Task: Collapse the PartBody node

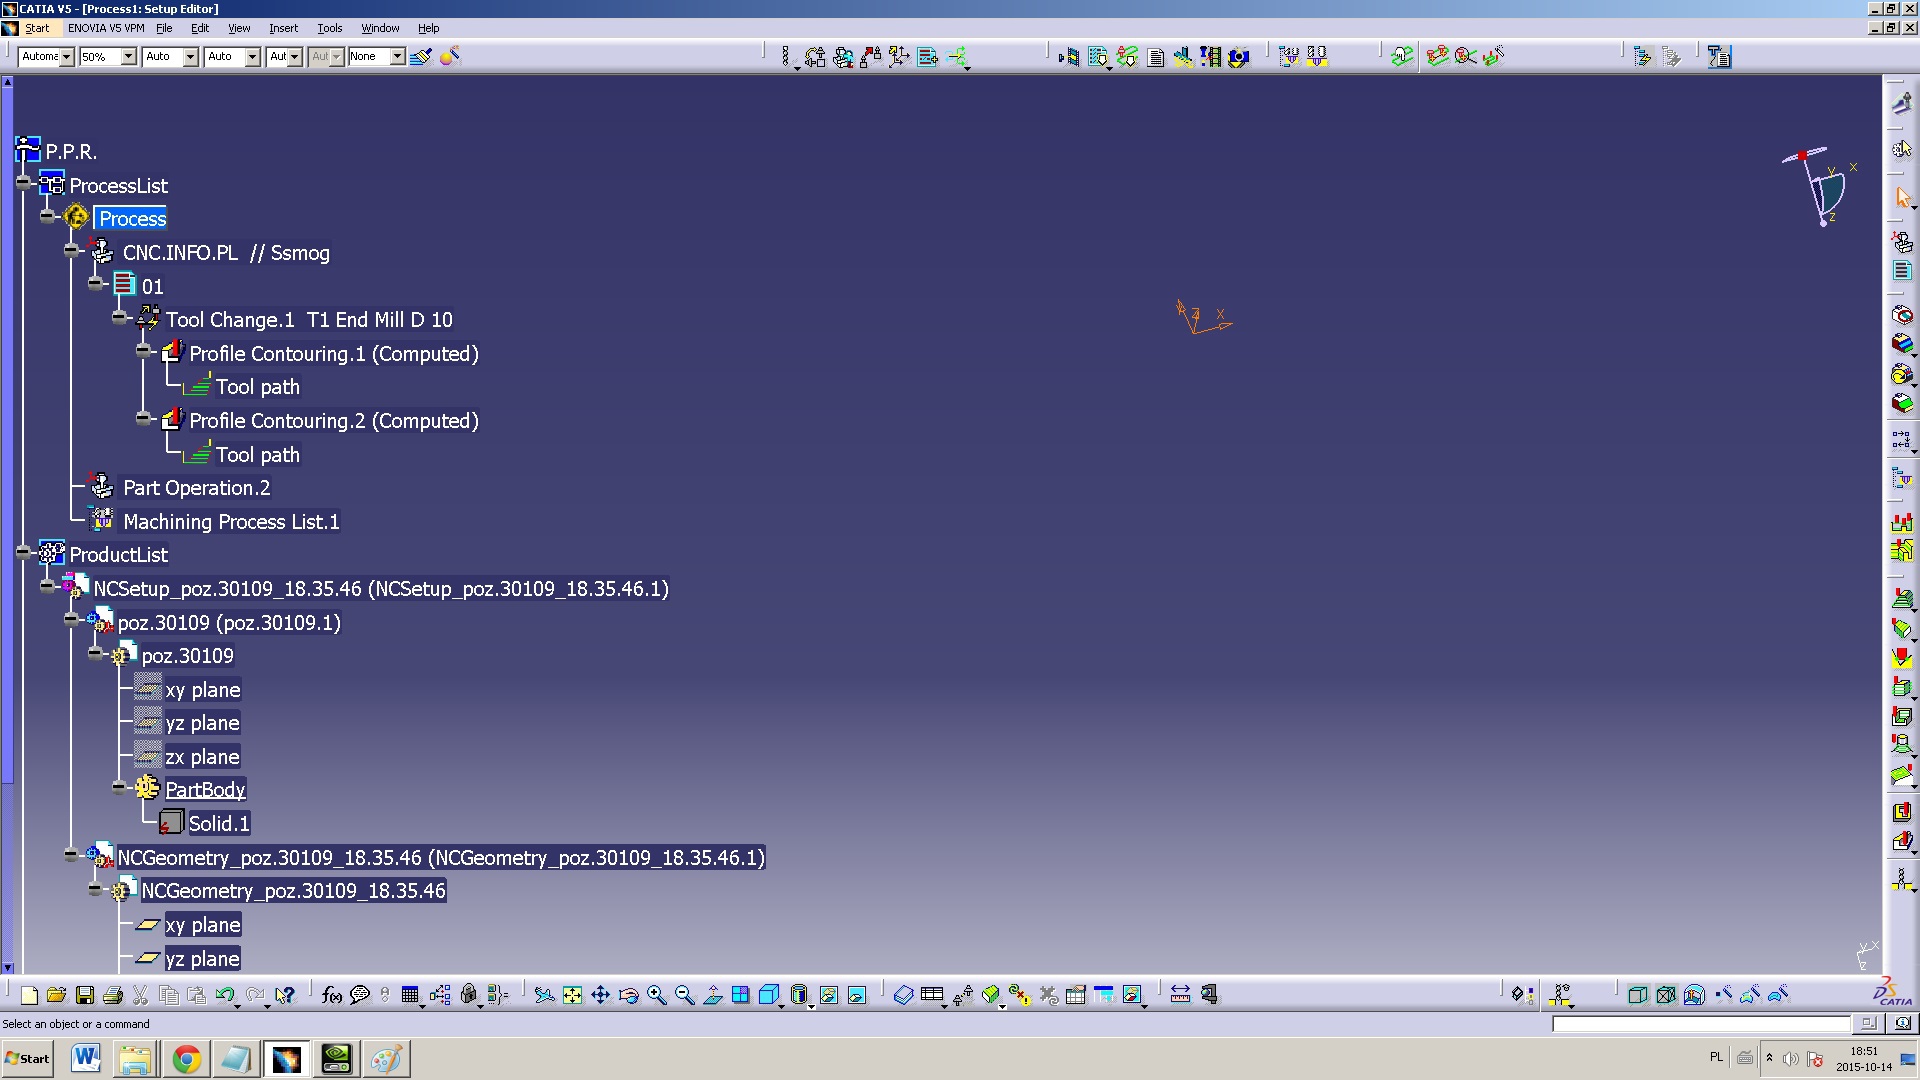Action: 120,787
